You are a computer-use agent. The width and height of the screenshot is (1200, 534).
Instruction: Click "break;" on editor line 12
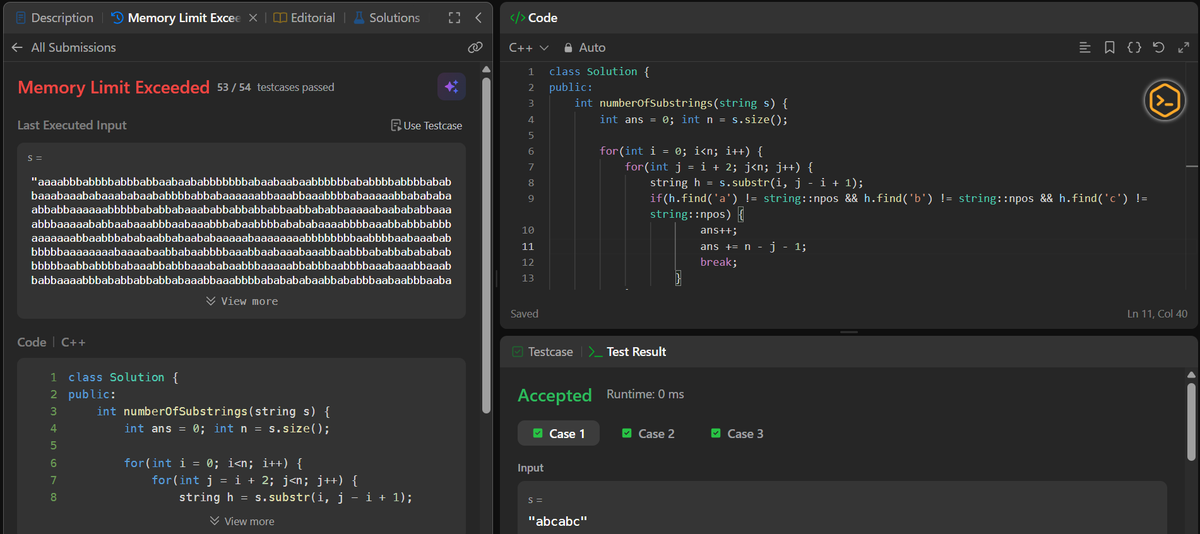click(718, 262)
